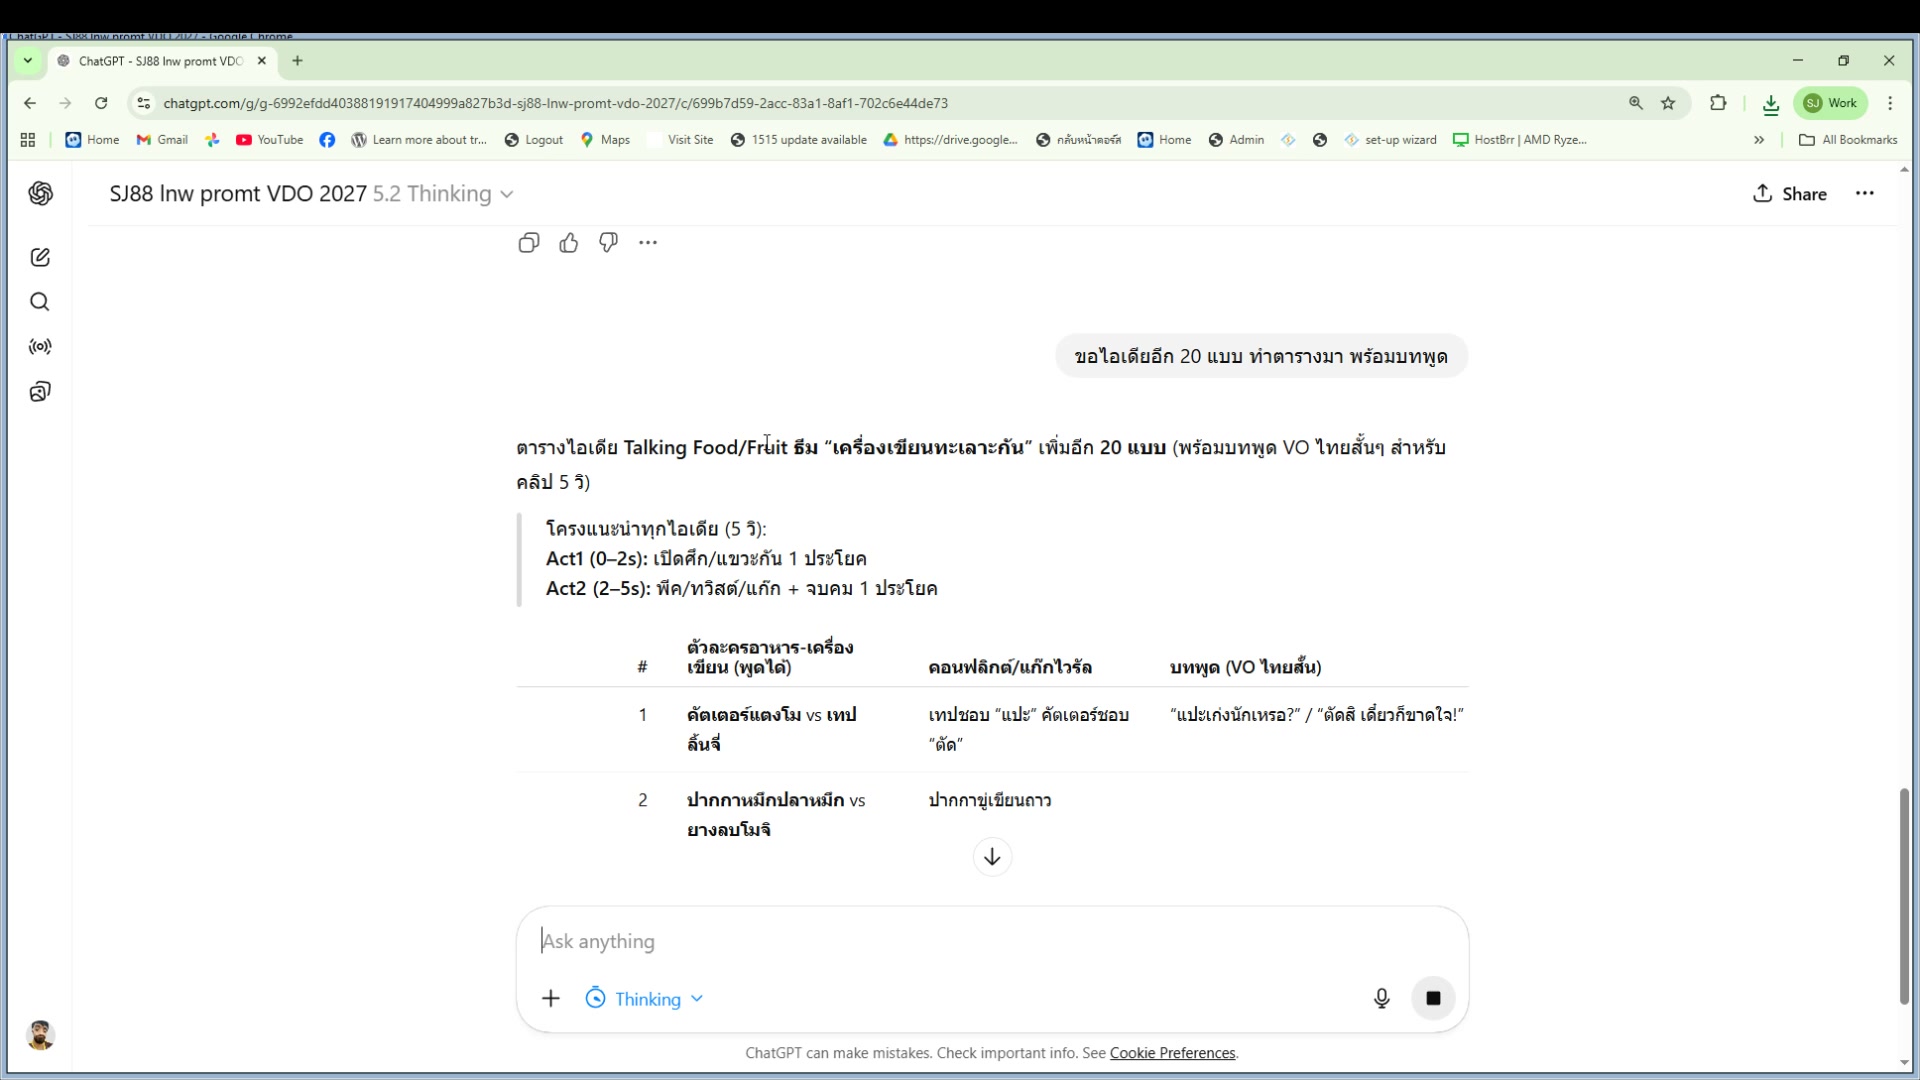Click the Share button
Viewport: 1920px width, 1080px height.
click(x=1790, y=194)
